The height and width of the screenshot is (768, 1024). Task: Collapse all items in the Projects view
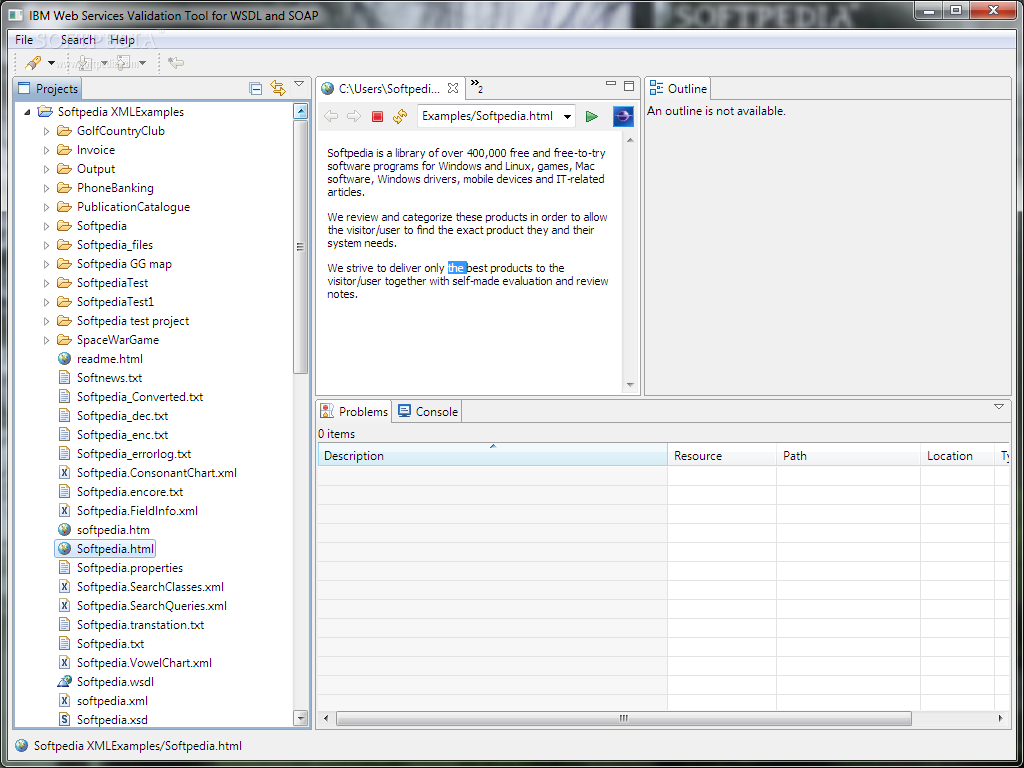coord(256,89)
